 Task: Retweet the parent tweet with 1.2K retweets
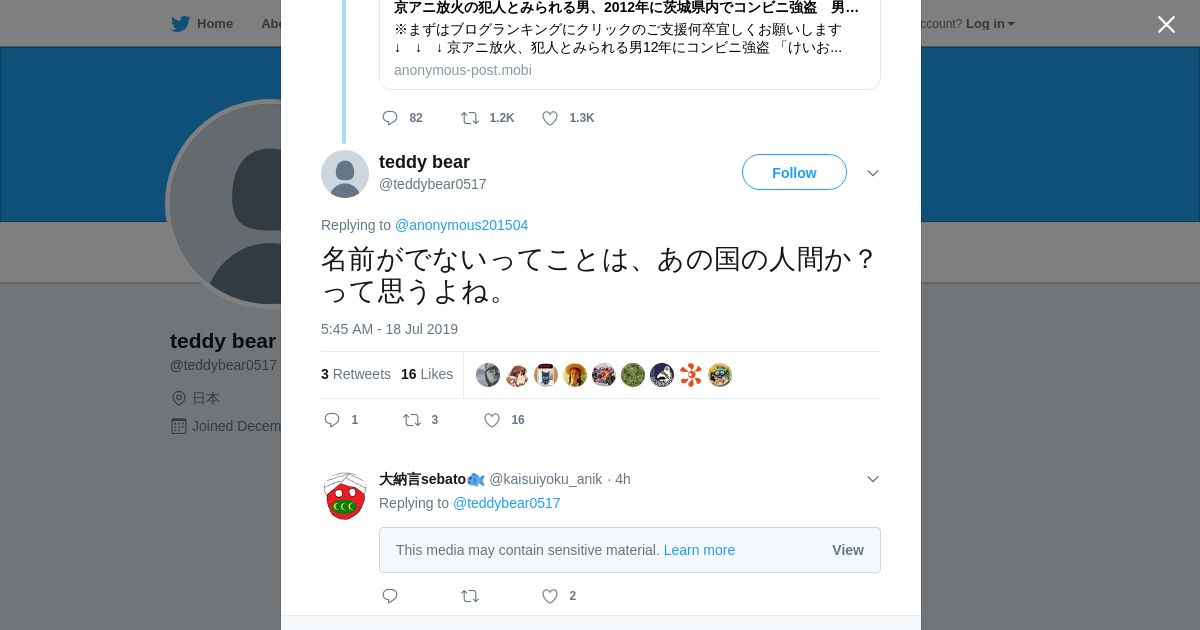pos(470,118)
